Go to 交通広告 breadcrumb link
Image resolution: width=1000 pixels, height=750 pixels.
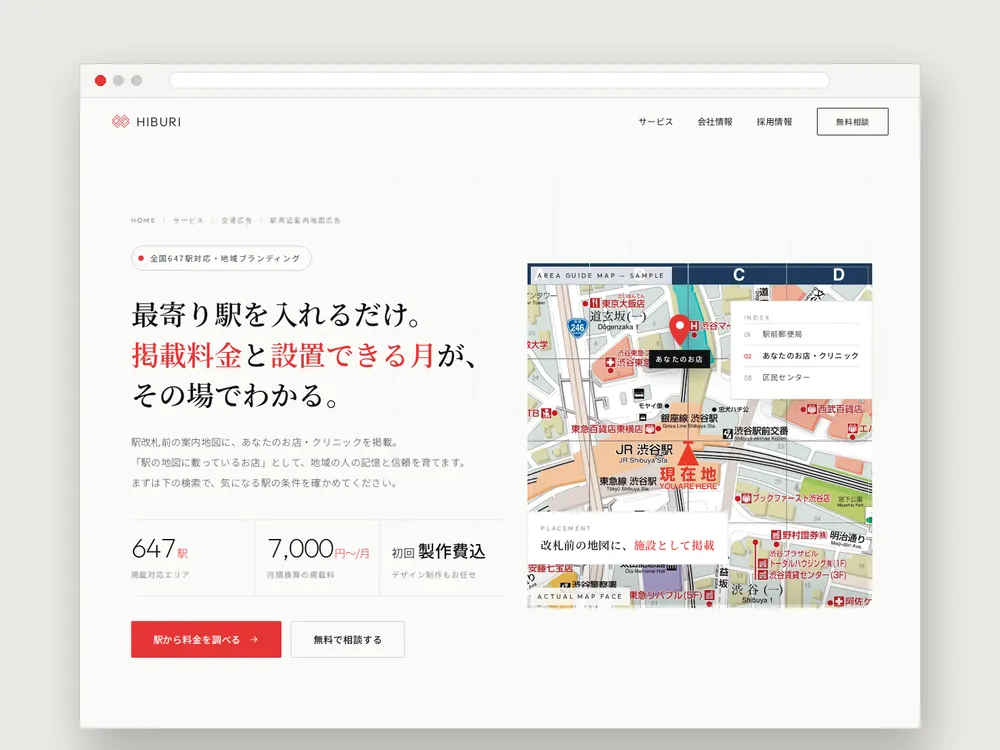point(237,220)
